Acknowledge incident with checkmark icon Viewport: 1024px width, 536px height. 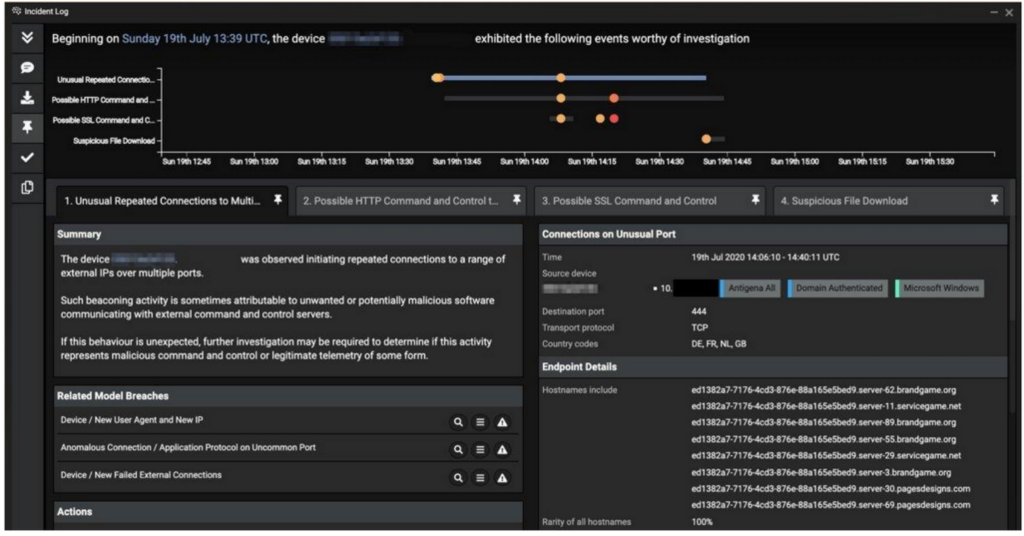pyautogui.click(x=27, y=157)
